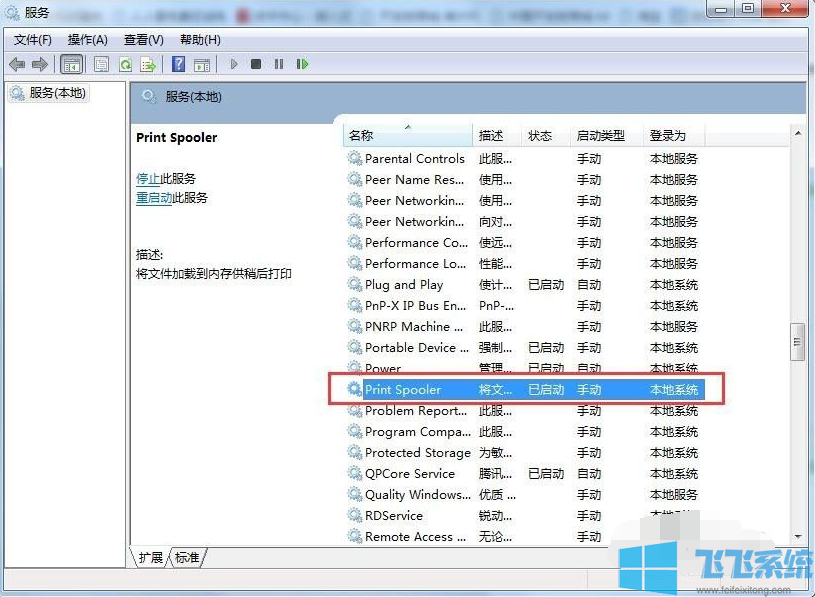Open the 操作(A) menu
This screenshot has height=597, width=815.
(x=87, y=40)
